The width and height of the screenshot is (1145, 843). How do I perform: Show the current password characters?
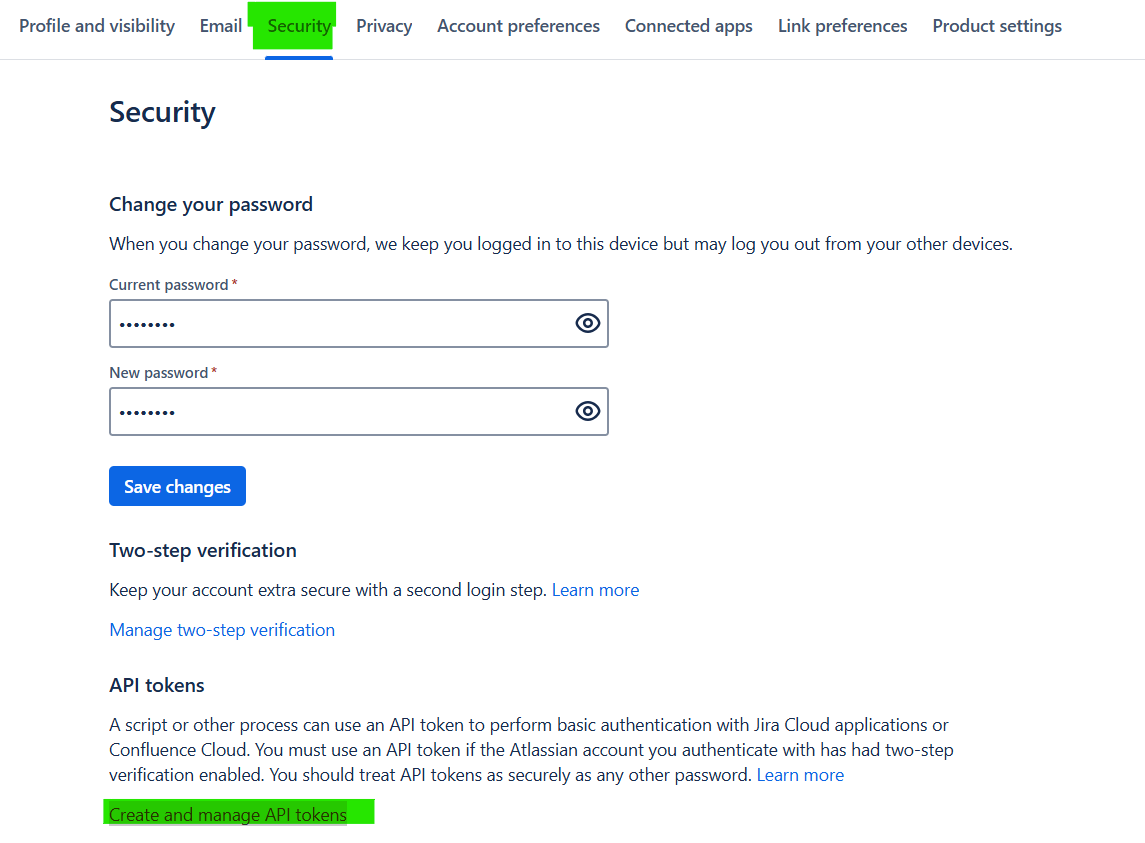click(587, 323)
